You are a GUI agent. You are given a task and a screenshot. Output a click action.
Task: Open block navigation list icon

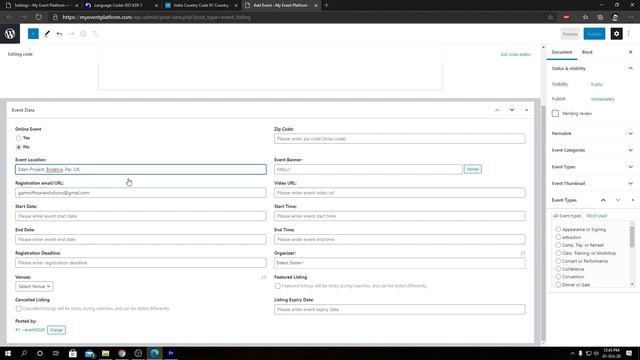pyautogui.click(x=95, y=34)
